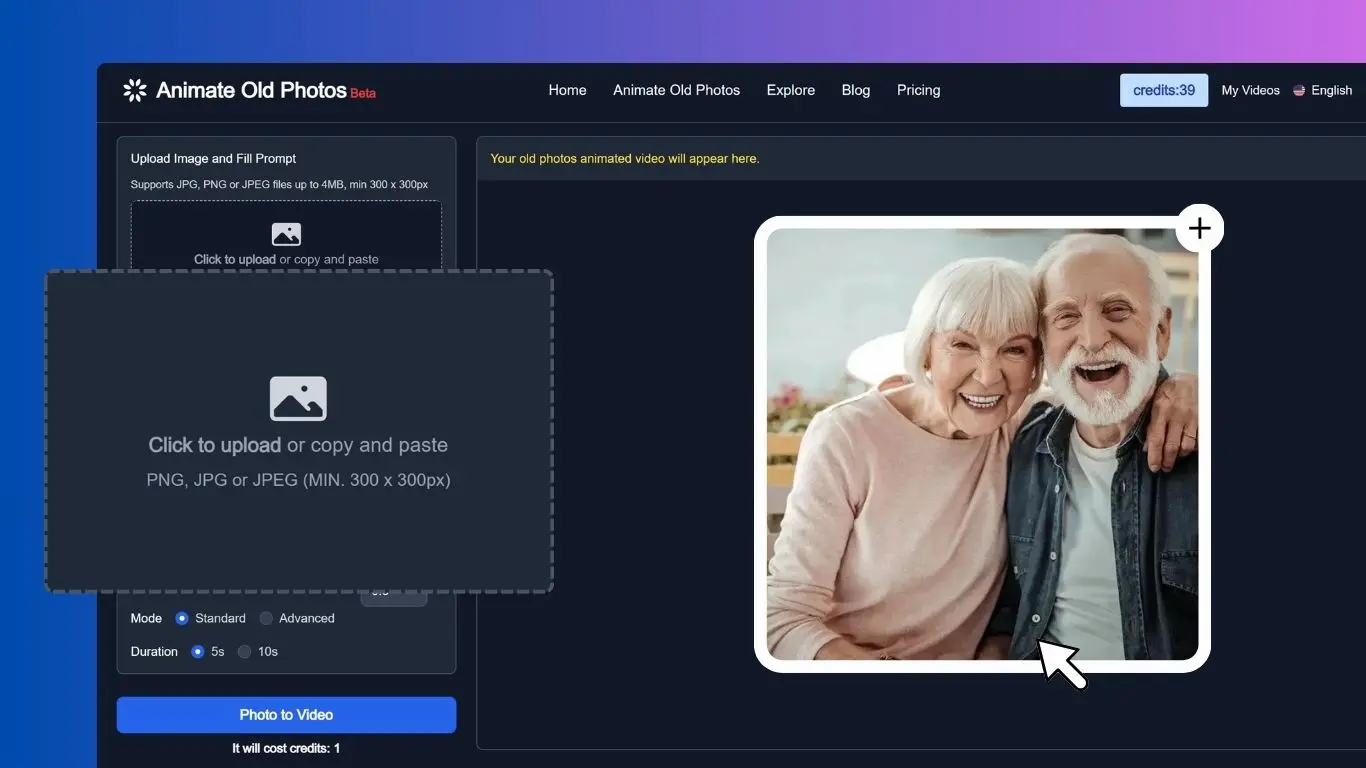Image resolution: width=1366 pixels, height=768 pixels.
Task: Select Standard mode
Action: [x=182, y=618]
